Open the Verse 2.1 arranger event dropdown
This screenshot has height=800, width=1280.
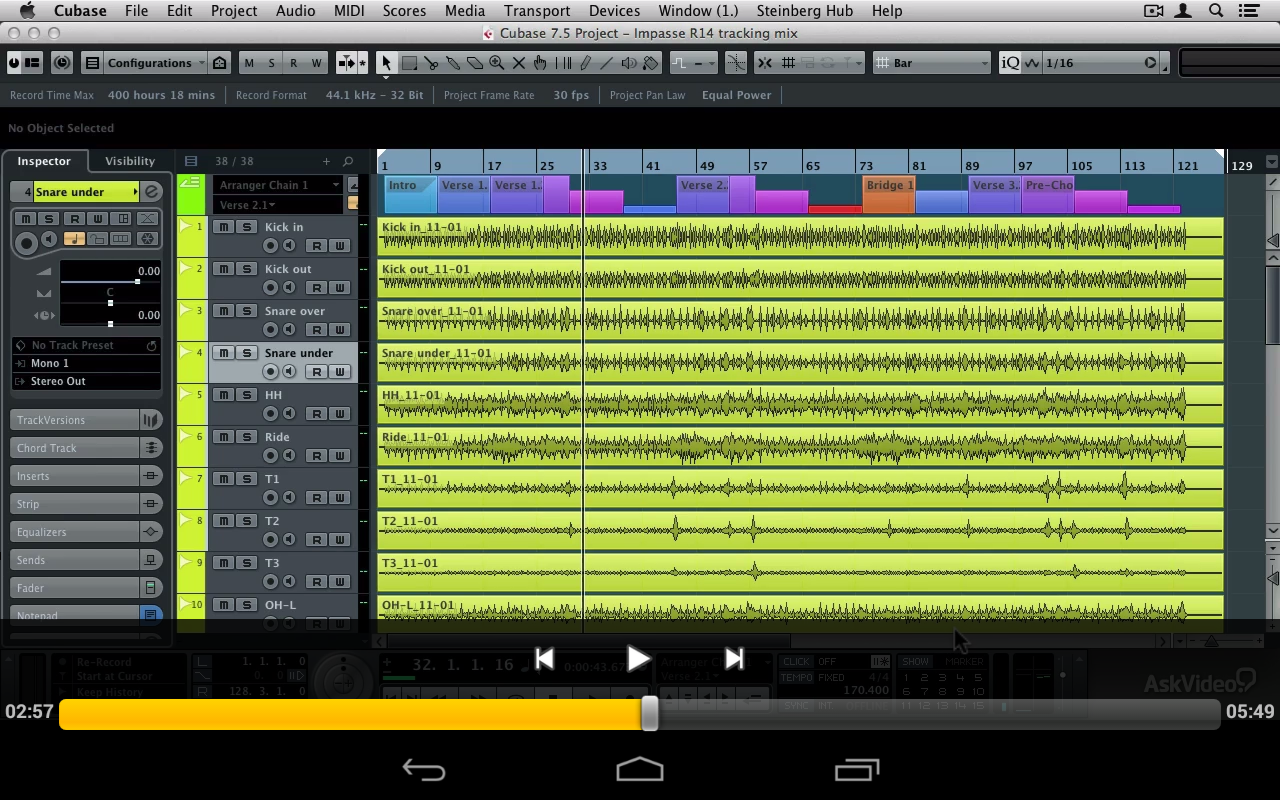pyautogui.click(x=278, y=205)
